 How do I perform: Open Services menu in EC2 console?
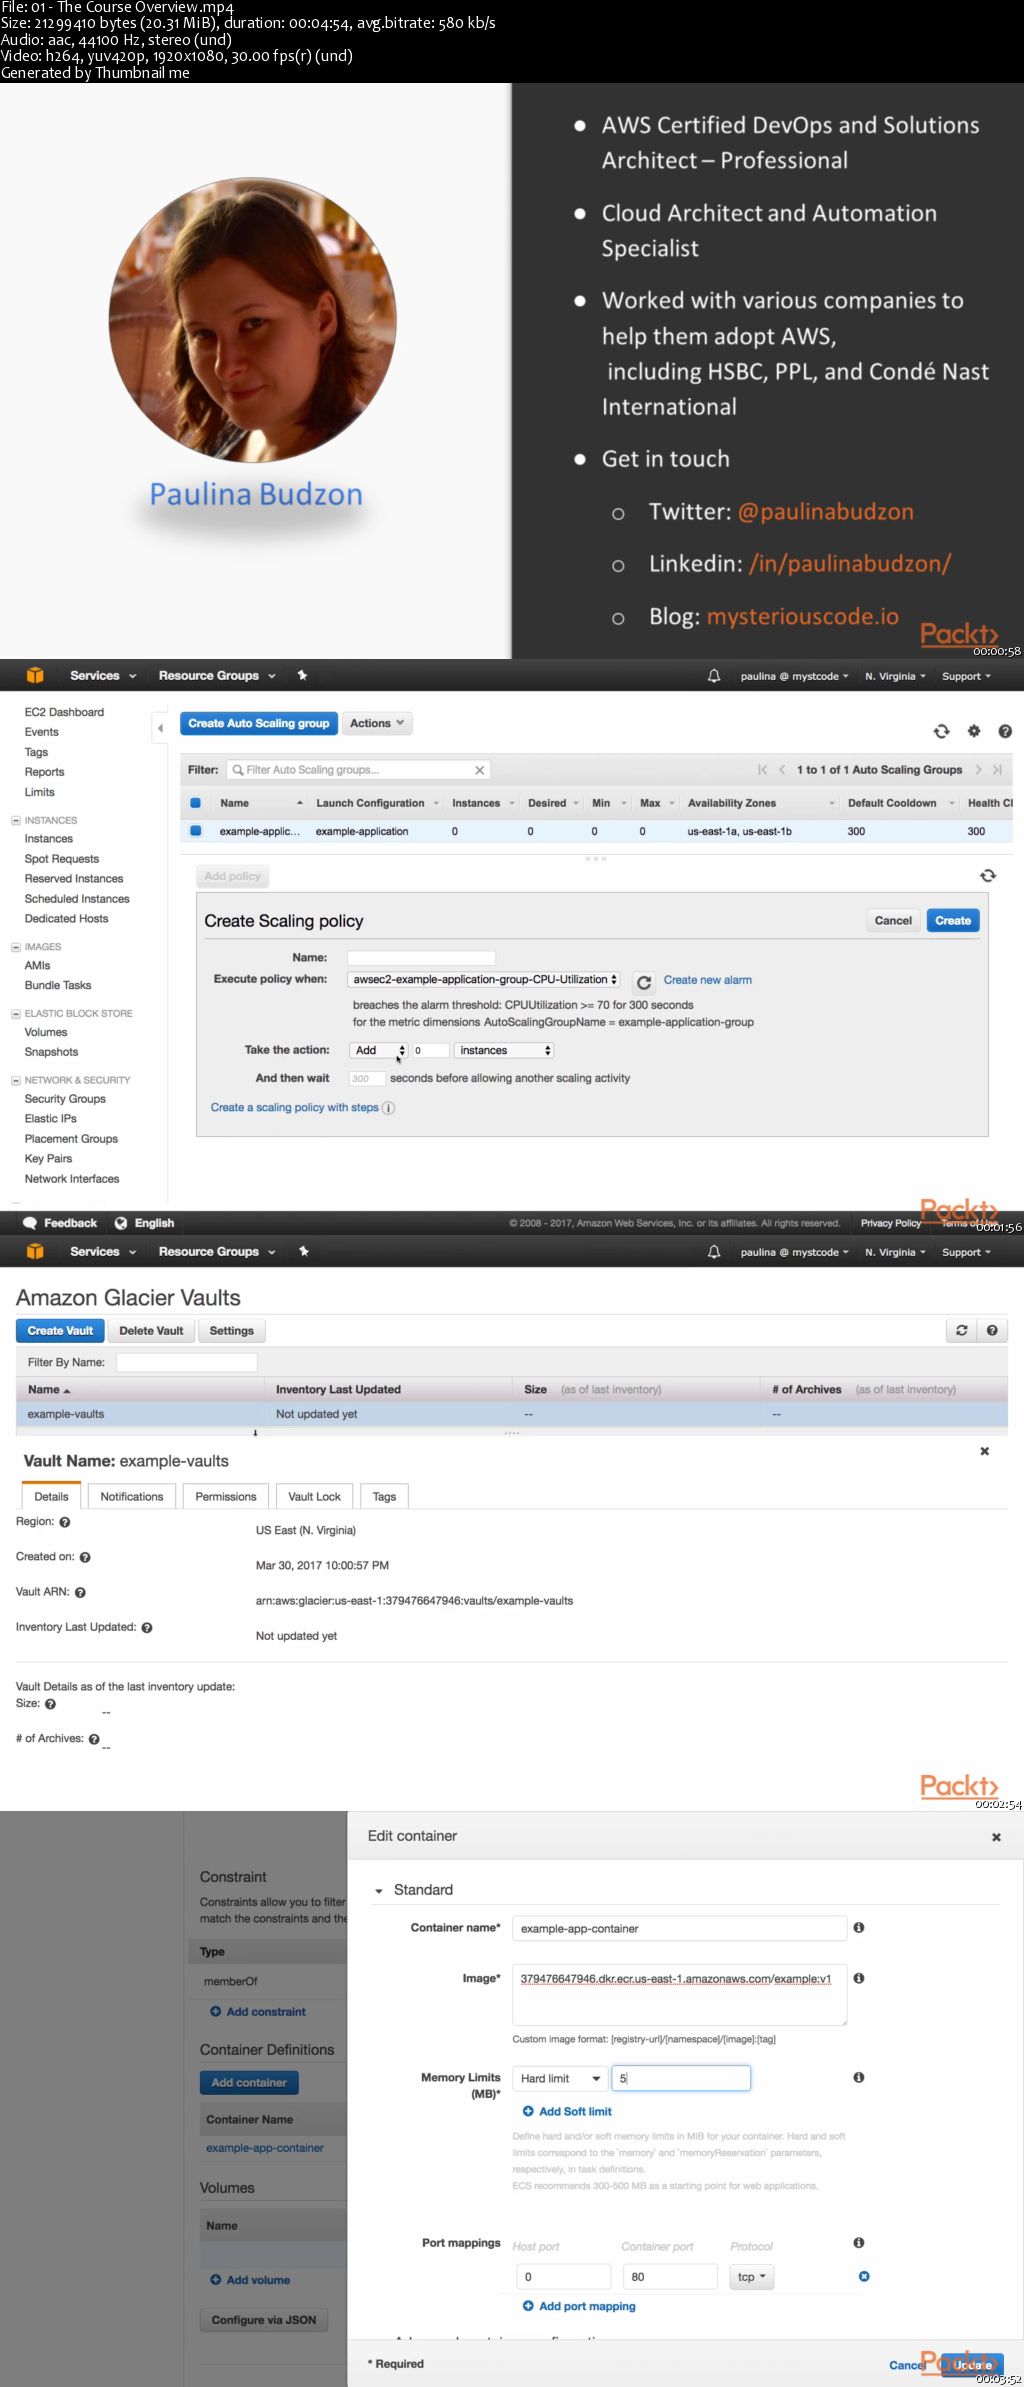(x=103, y=675)
